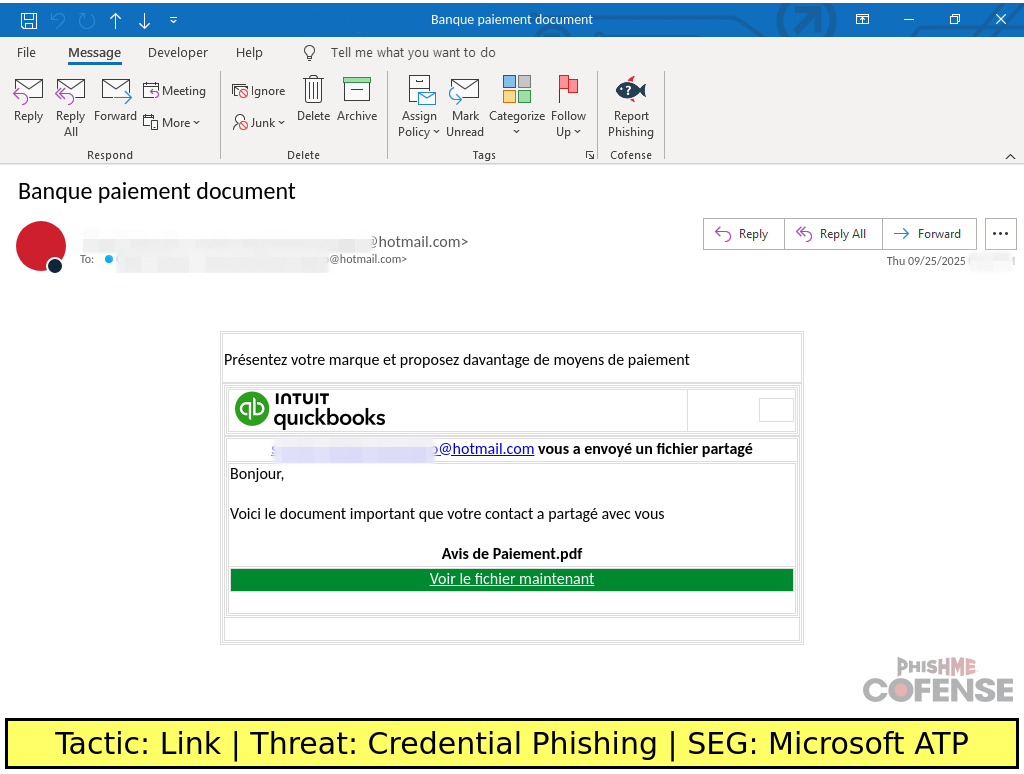The image size is (1024, 774).
Task: Type in 'Tell me what you want to do' box
Action: [x=413, y=53]
